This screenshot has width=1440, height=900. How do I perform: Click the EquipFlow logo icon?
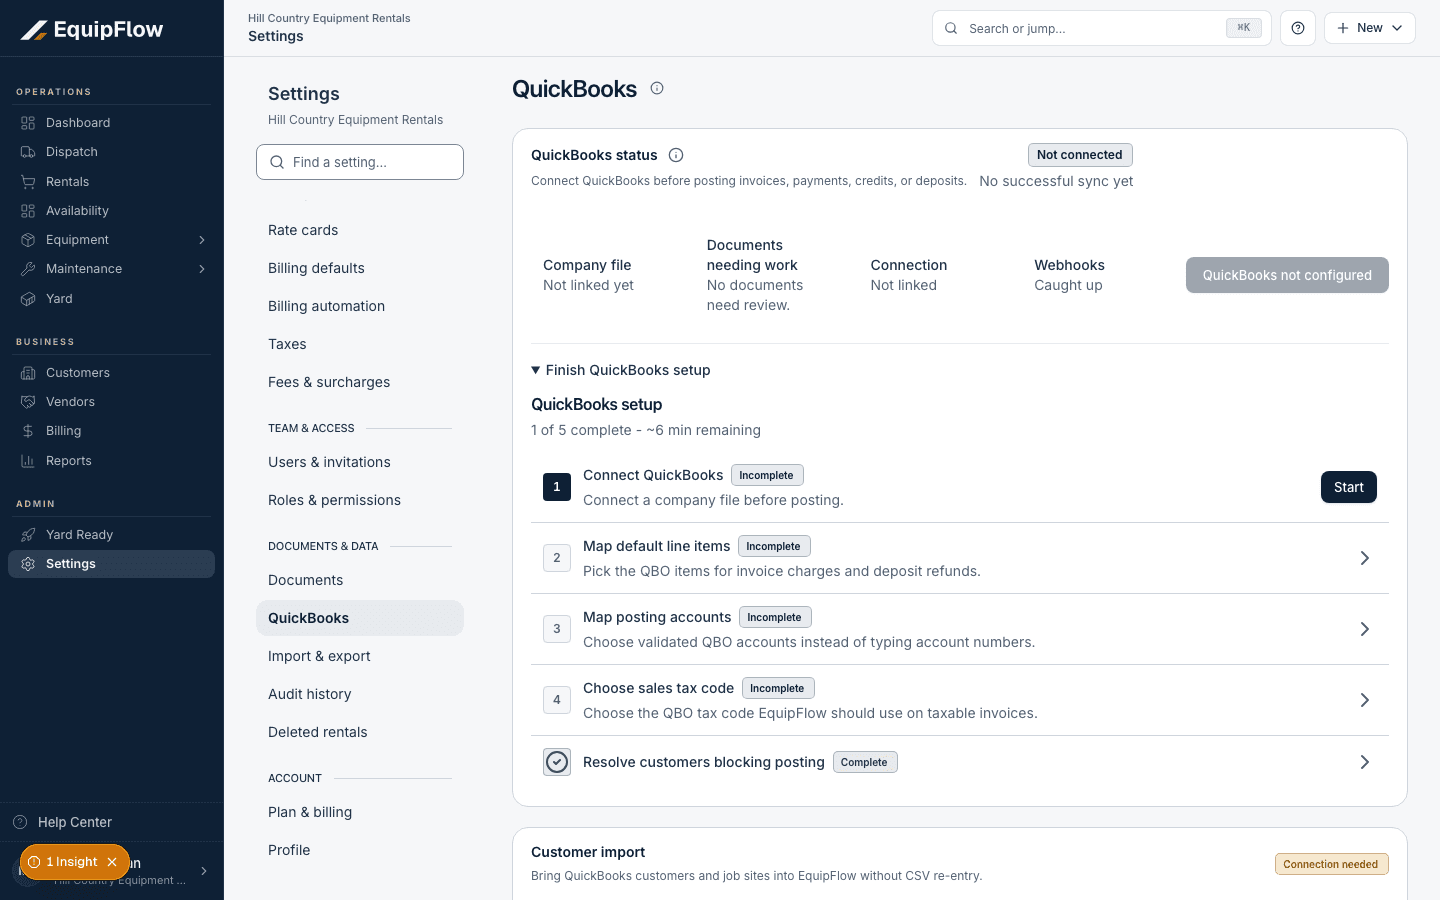click(34, 30)
